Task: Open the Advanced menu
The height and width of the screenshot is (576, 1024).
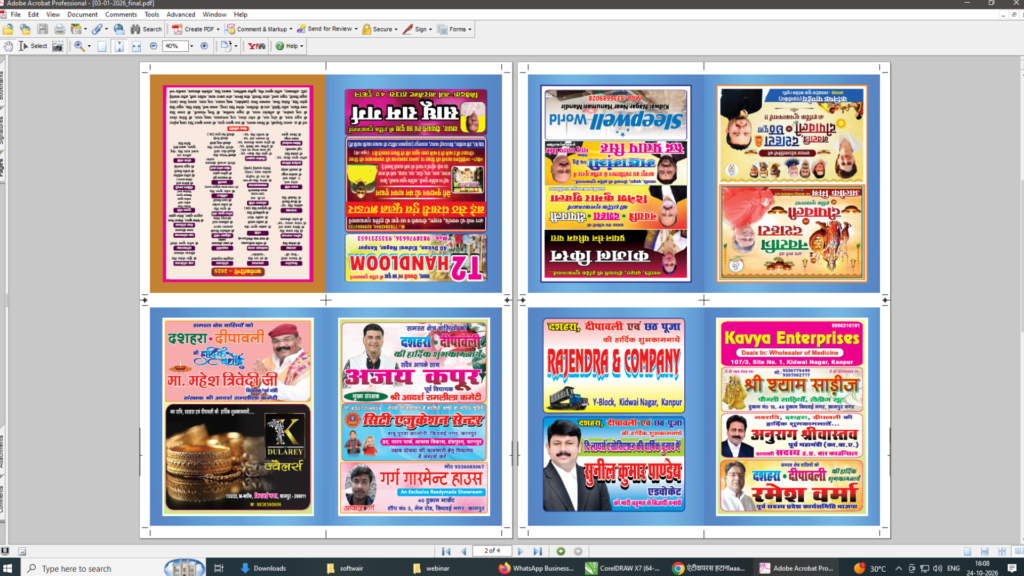Action: point(180,14)
